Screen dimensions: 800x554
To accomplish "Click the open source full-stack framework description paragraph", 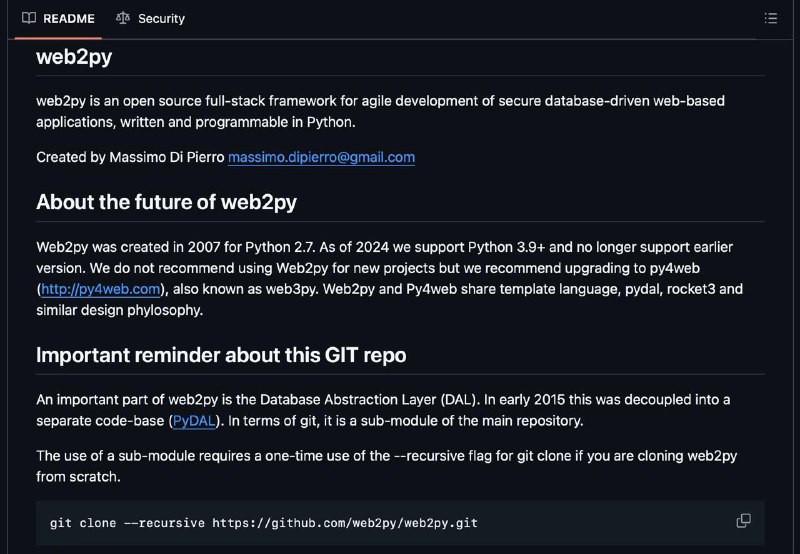I will click(x=380, y=111).
